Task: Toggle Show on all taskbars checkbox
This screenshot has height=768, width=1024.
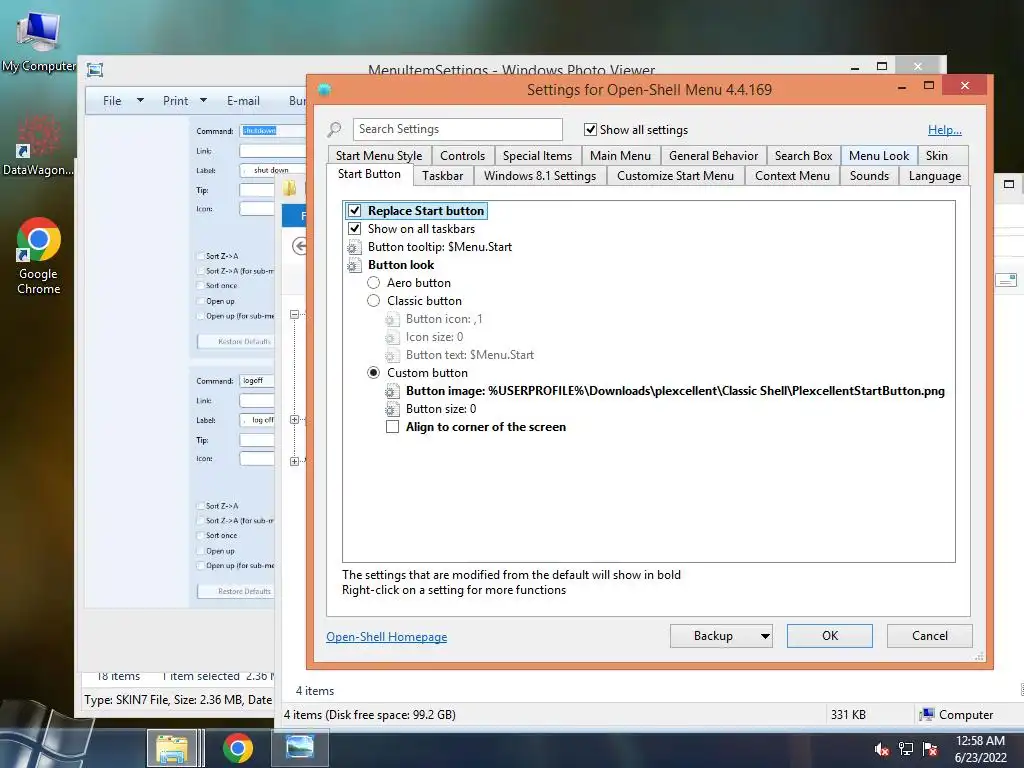Action: 355,229
